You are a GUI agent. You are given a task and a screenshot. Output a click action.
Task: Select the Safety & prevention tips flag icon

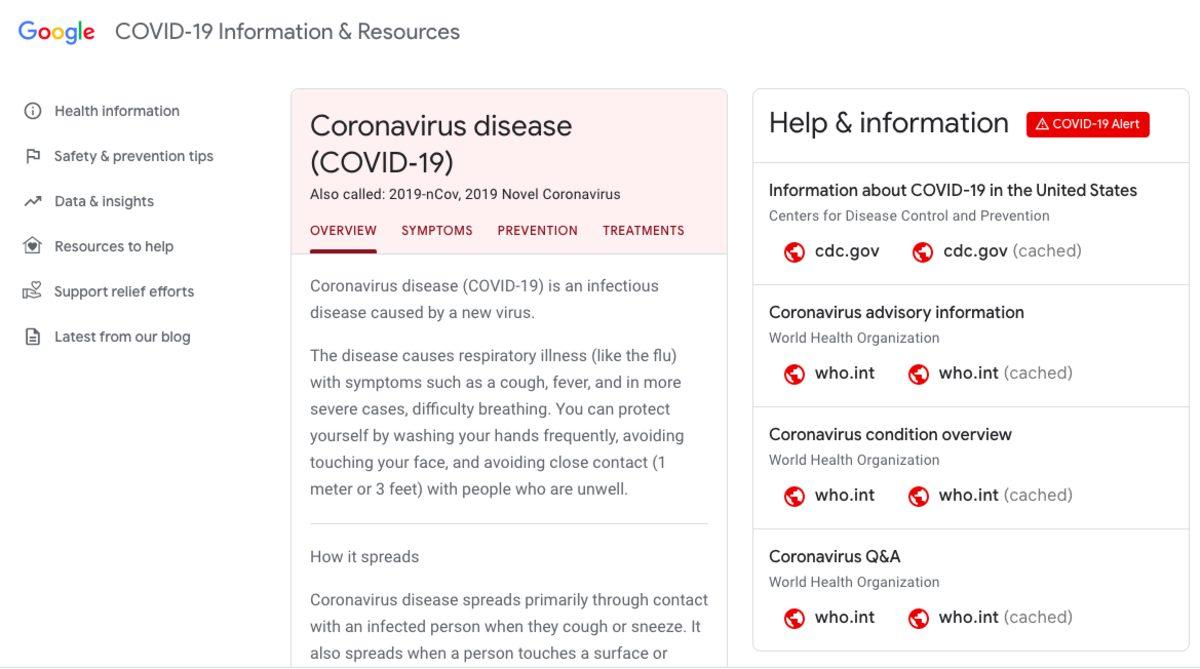(33, 155)
